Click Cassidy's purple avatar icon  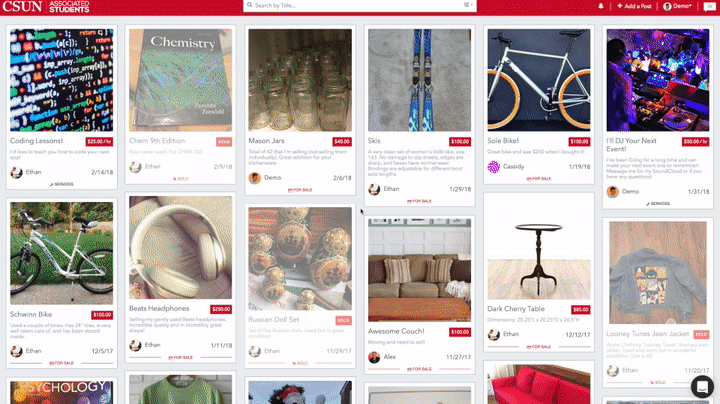click(x=494, y=167)
